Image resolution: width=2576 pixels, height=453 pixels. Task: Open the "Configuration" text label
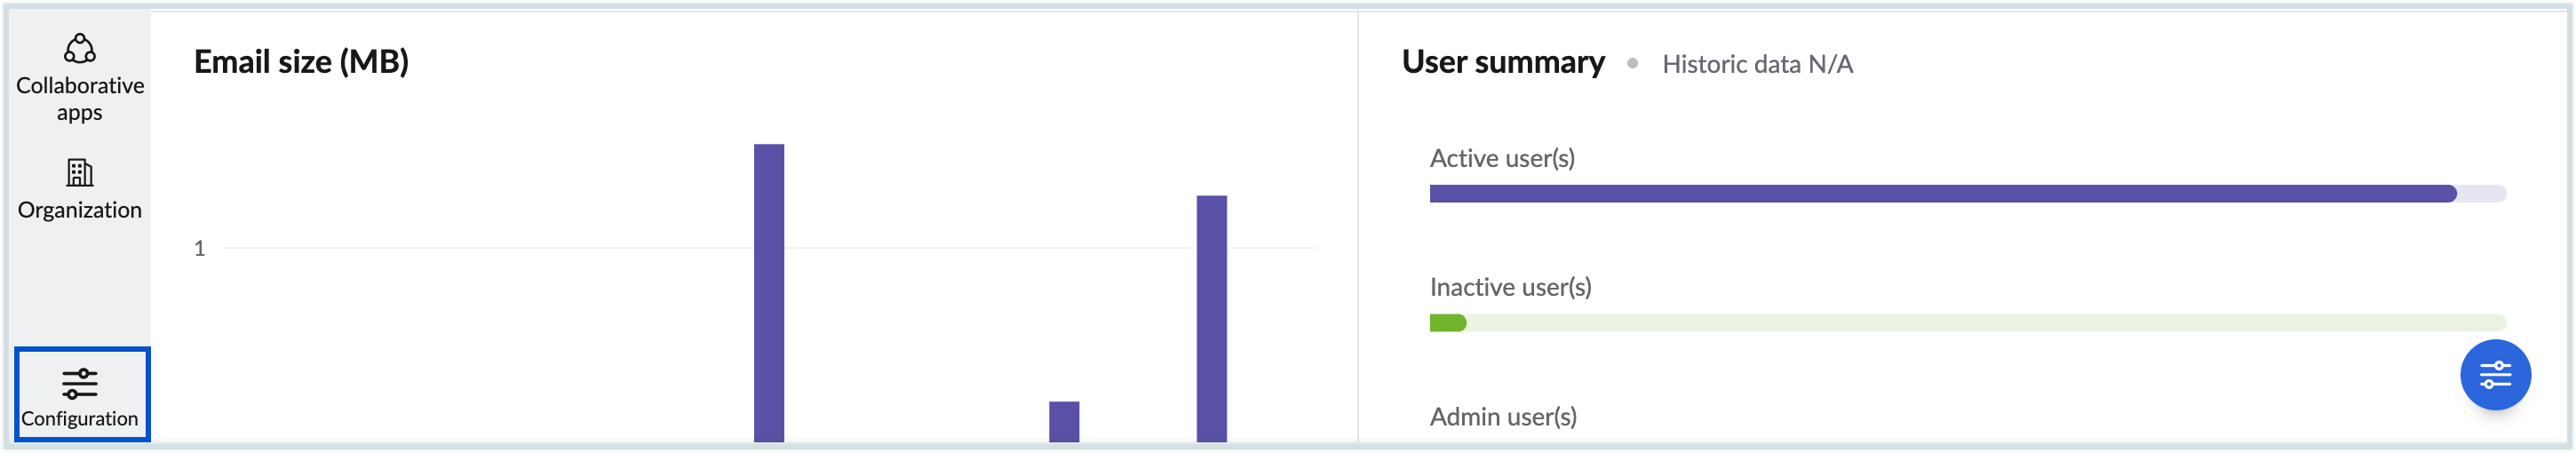point(80,419)
